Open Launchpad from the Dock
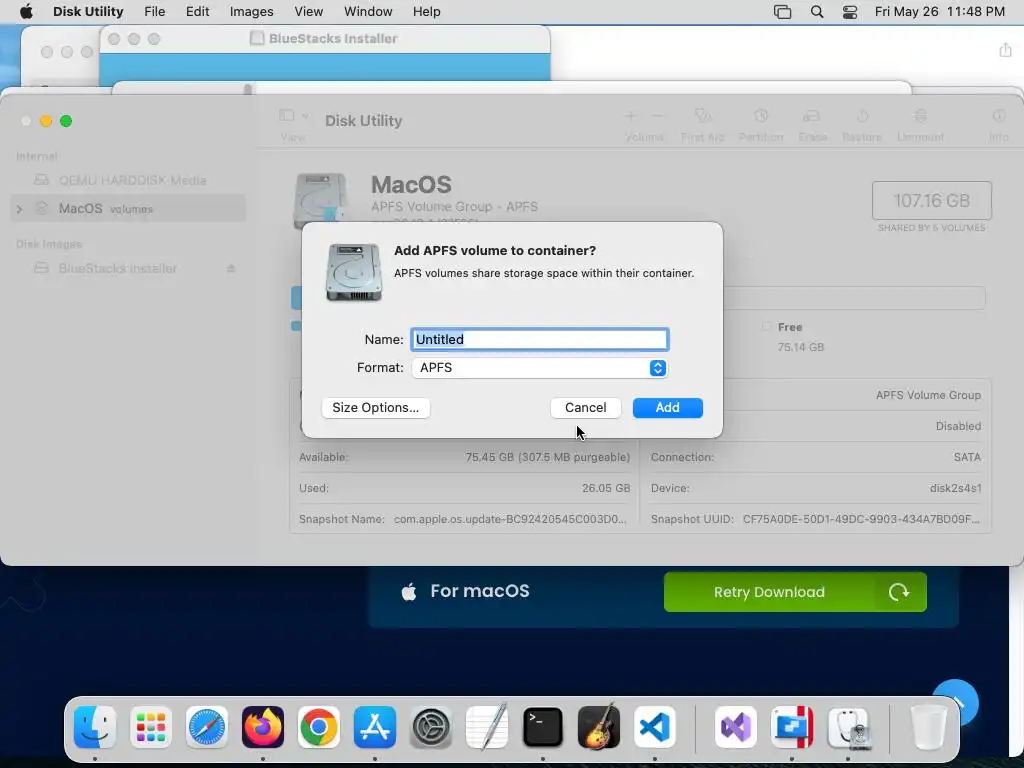Viewport: 1024px width, 768px height. (151, 727)
